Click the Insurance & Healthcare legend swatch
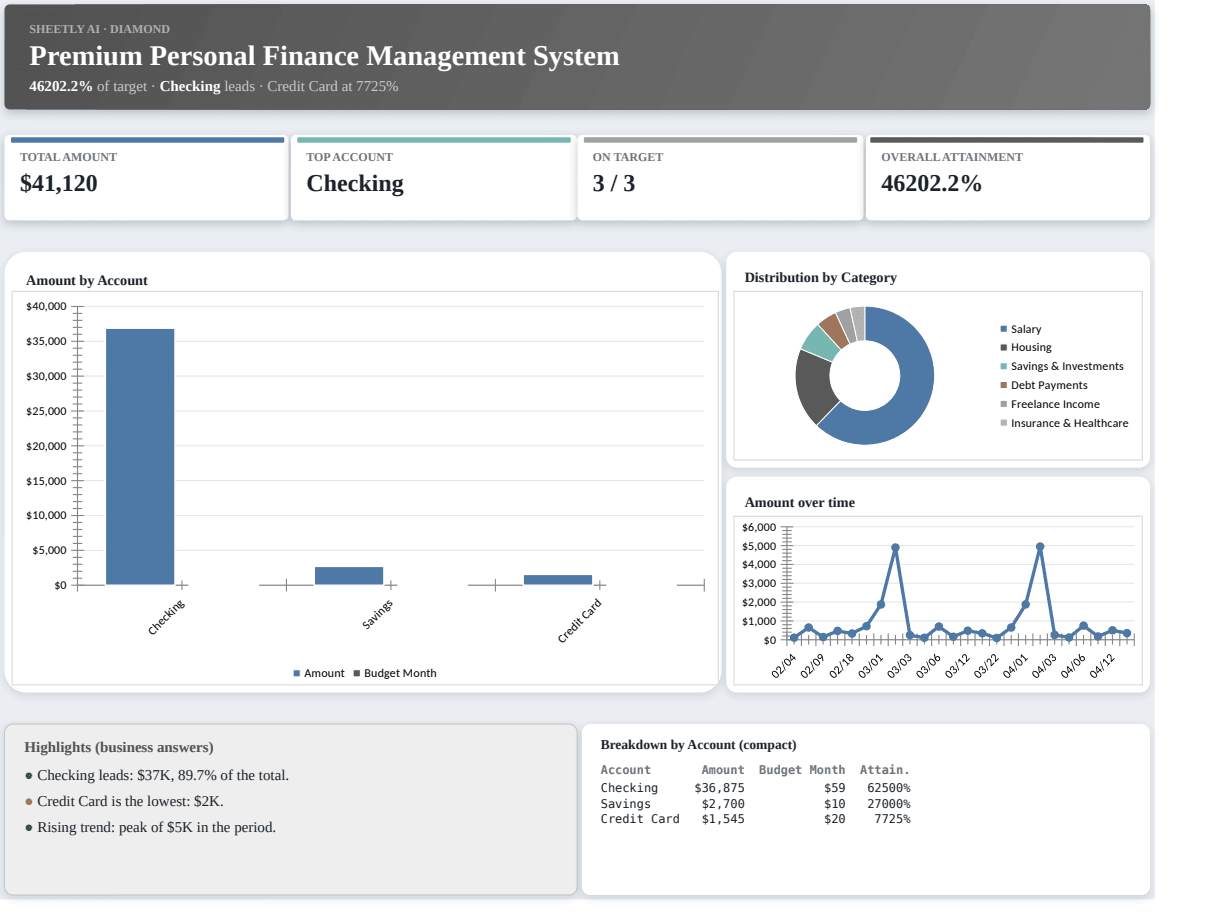 click(x=1003, y=423)
